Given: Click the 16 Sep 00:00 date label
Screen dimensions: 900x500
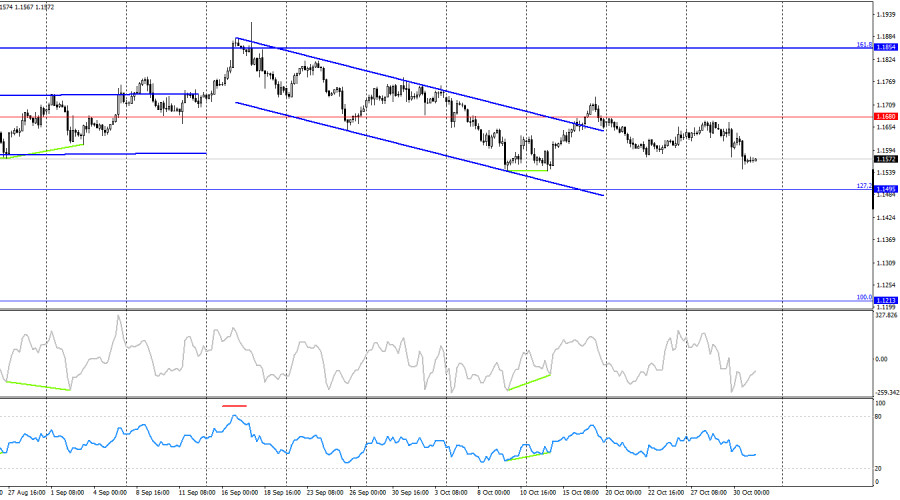Looking at the screenshot, I should click(237, 493).
